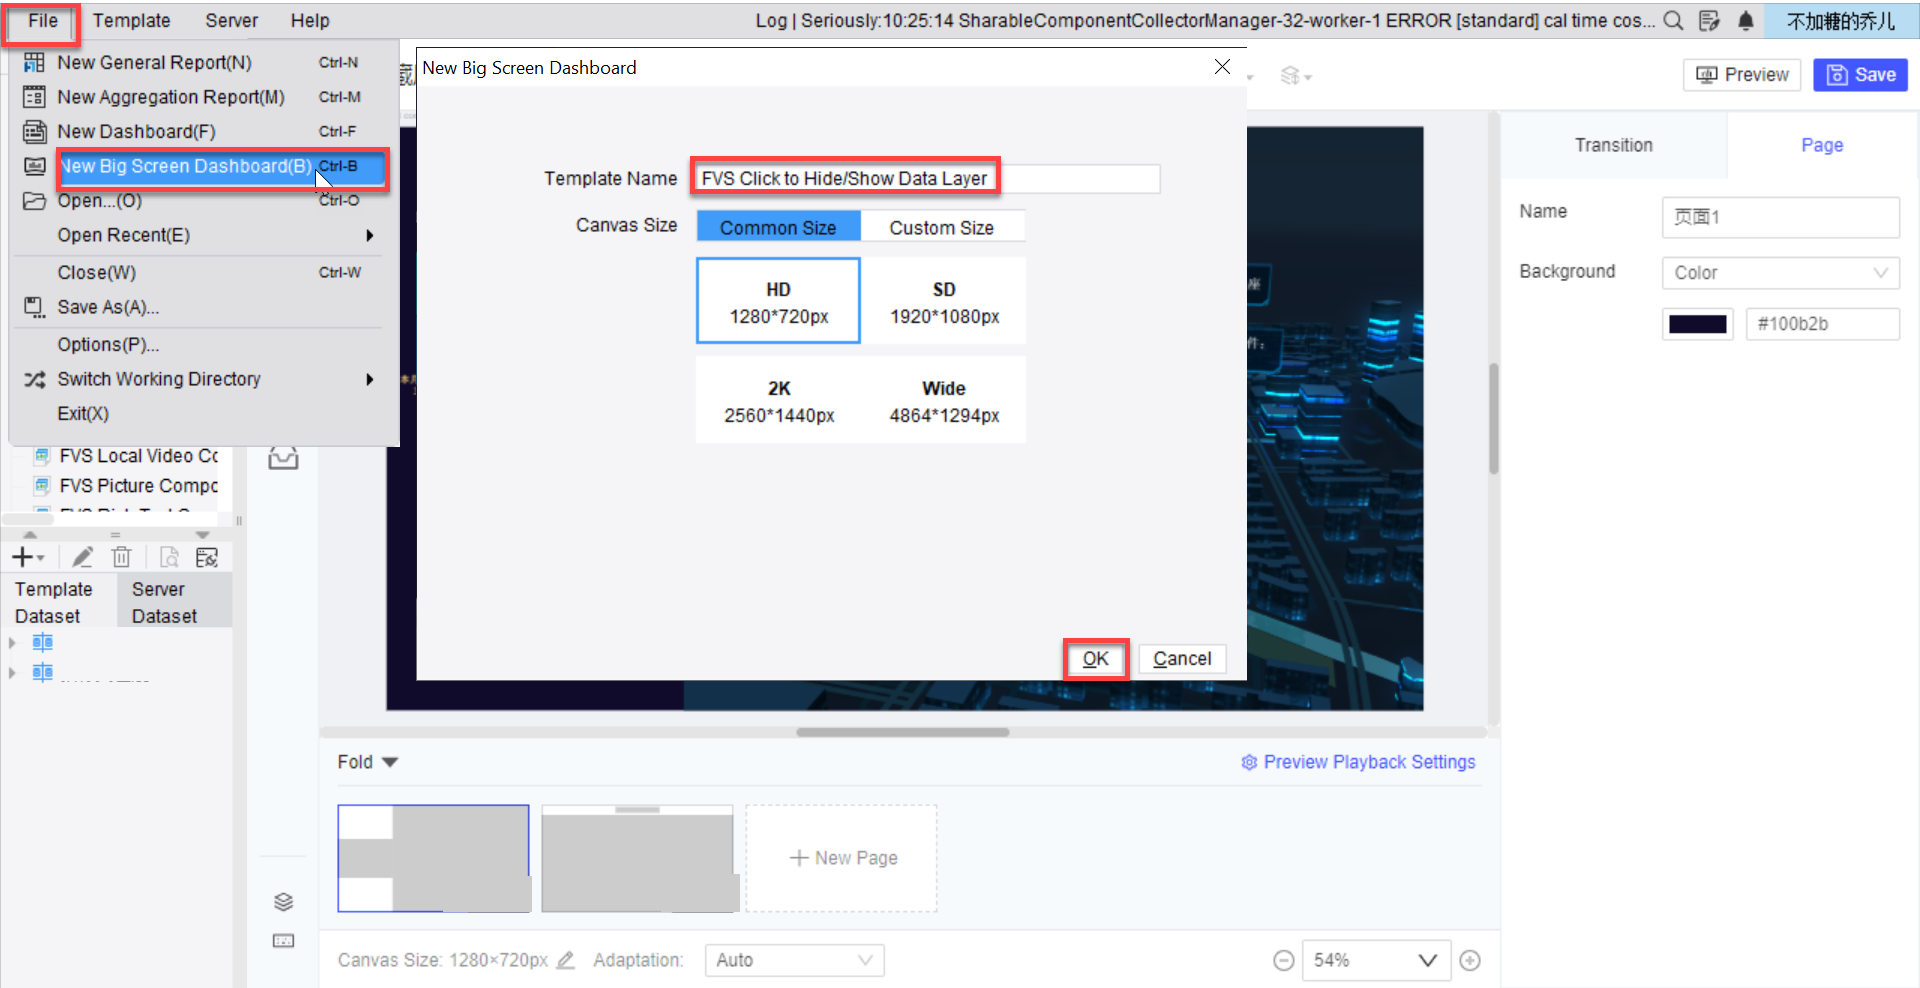Open the add dataset plus icon
Screen dimensions: 1920x988
[22, 557]
